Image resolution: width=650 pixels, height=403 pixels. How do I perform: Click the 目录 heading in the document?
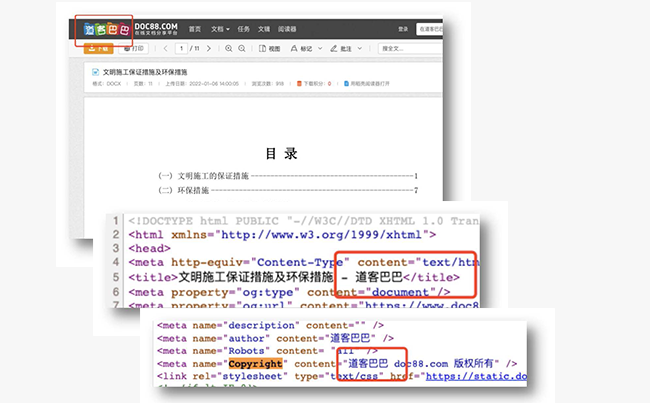[281, 154]
